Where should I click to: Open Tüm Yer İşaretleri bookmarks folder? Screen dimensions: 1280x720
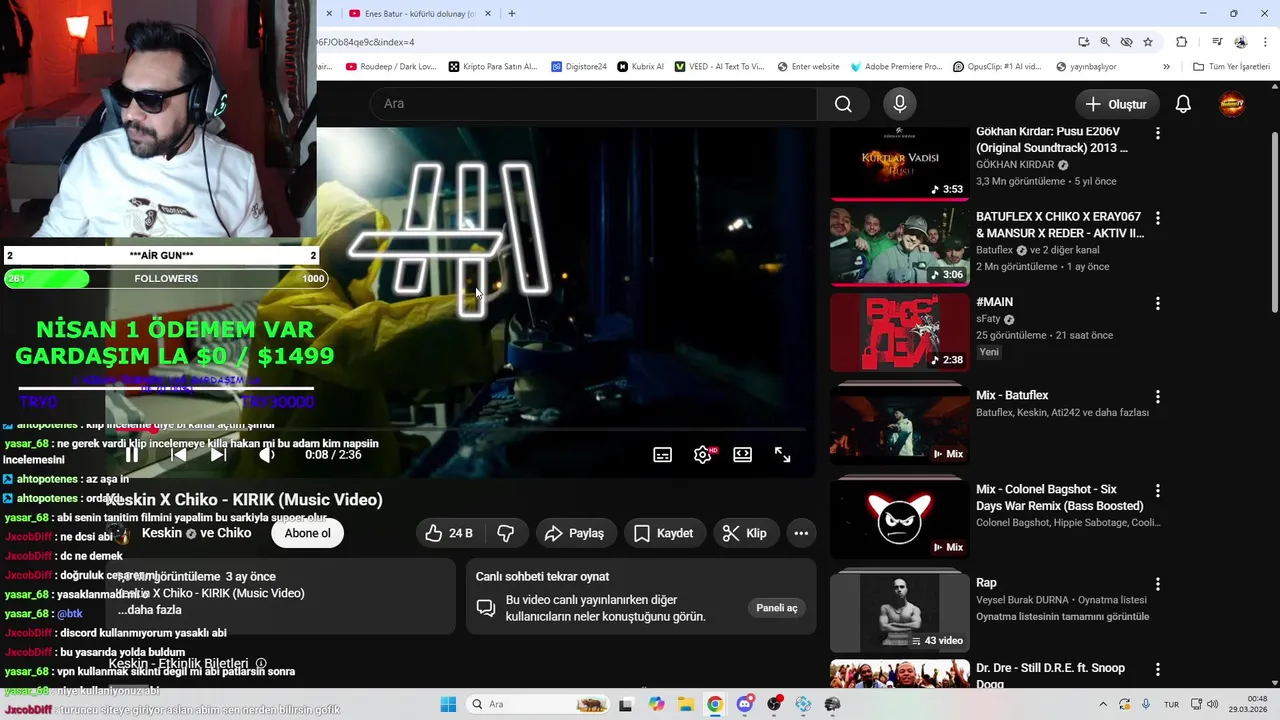pyautogui.click(x=1231, y=67)
